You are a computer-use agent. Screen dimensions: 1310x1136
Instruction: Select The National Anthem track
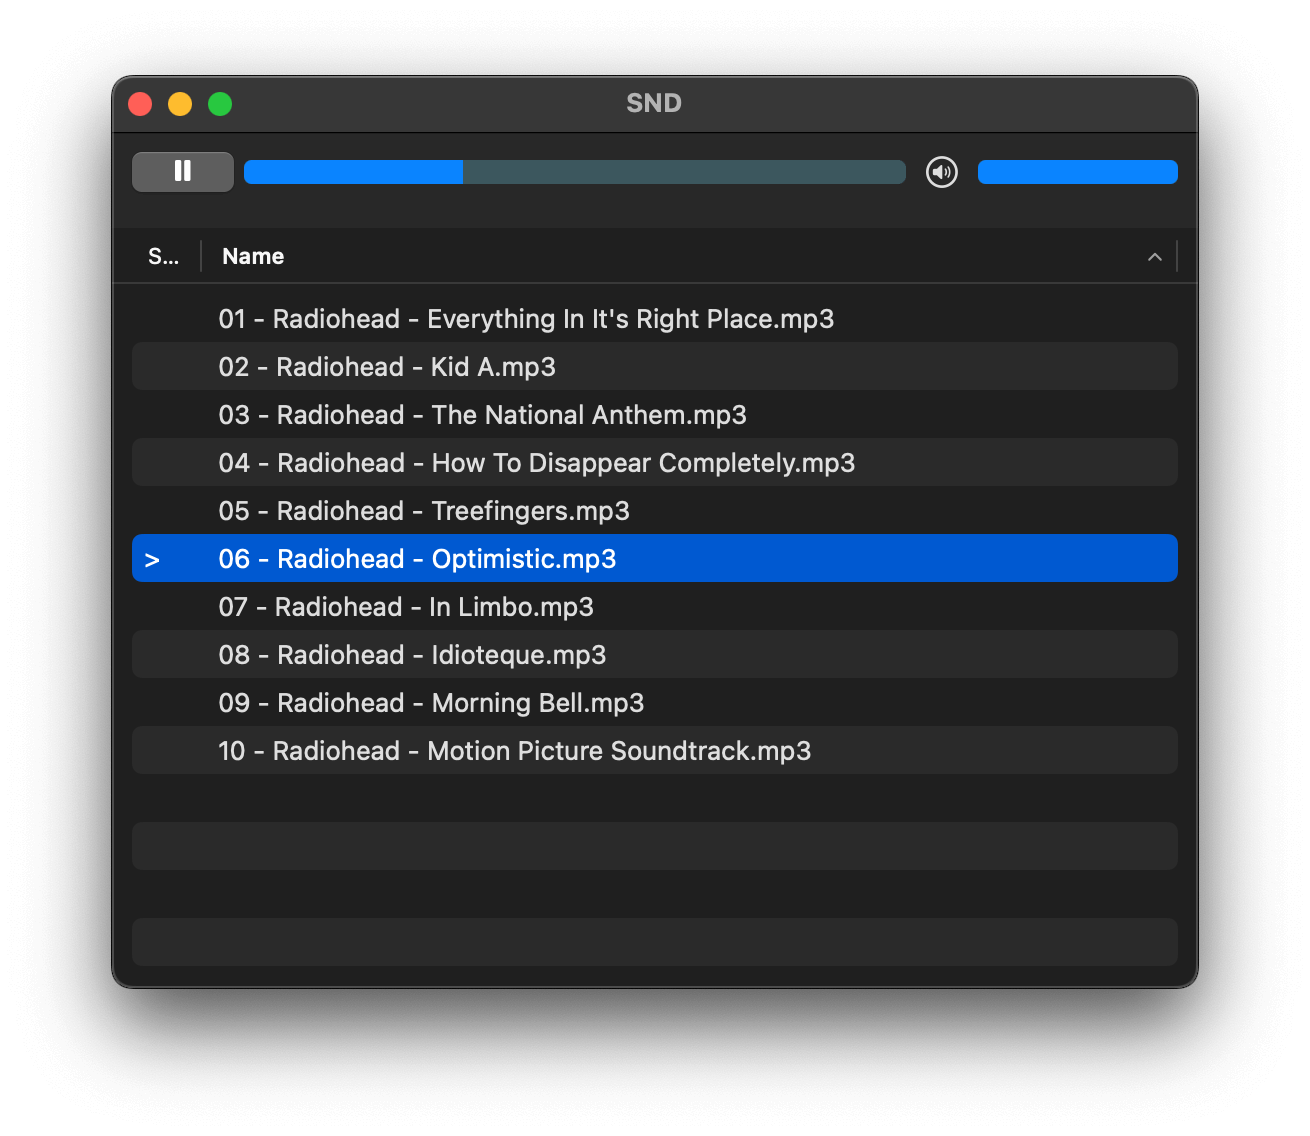pyautogui.click(x=482, y=415)
